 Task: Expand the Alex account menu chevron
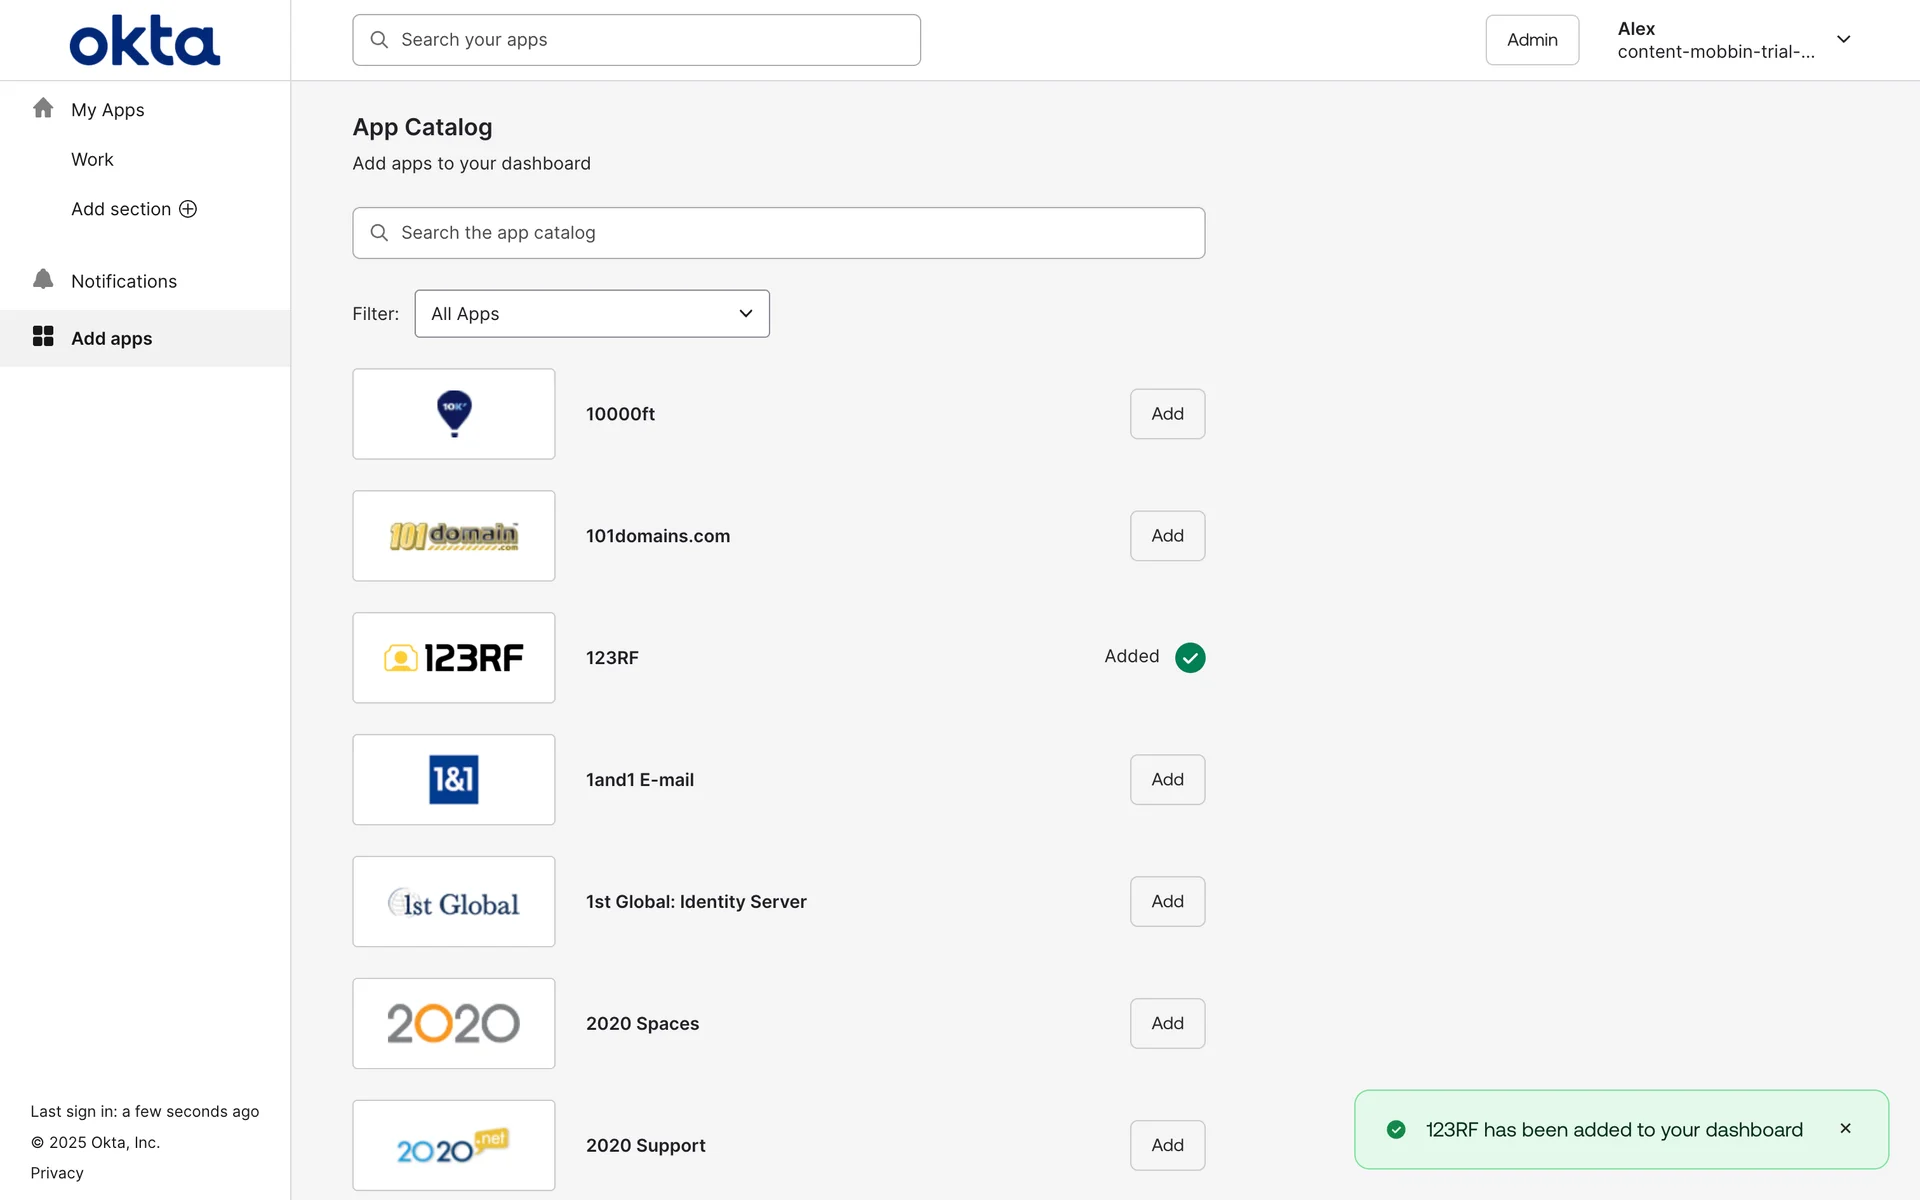click(x=1843, y=40)
